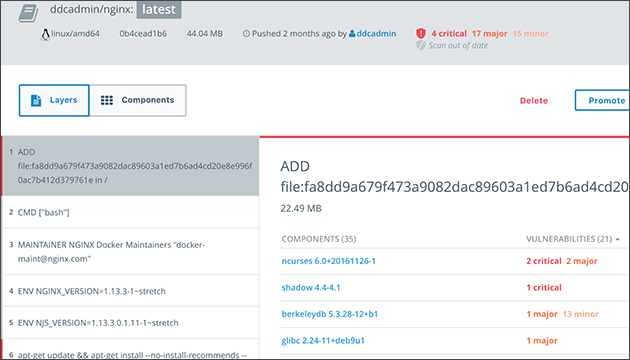630x360 pixels.
Task: Switch to the Layers tab
Action: point(54,100)
